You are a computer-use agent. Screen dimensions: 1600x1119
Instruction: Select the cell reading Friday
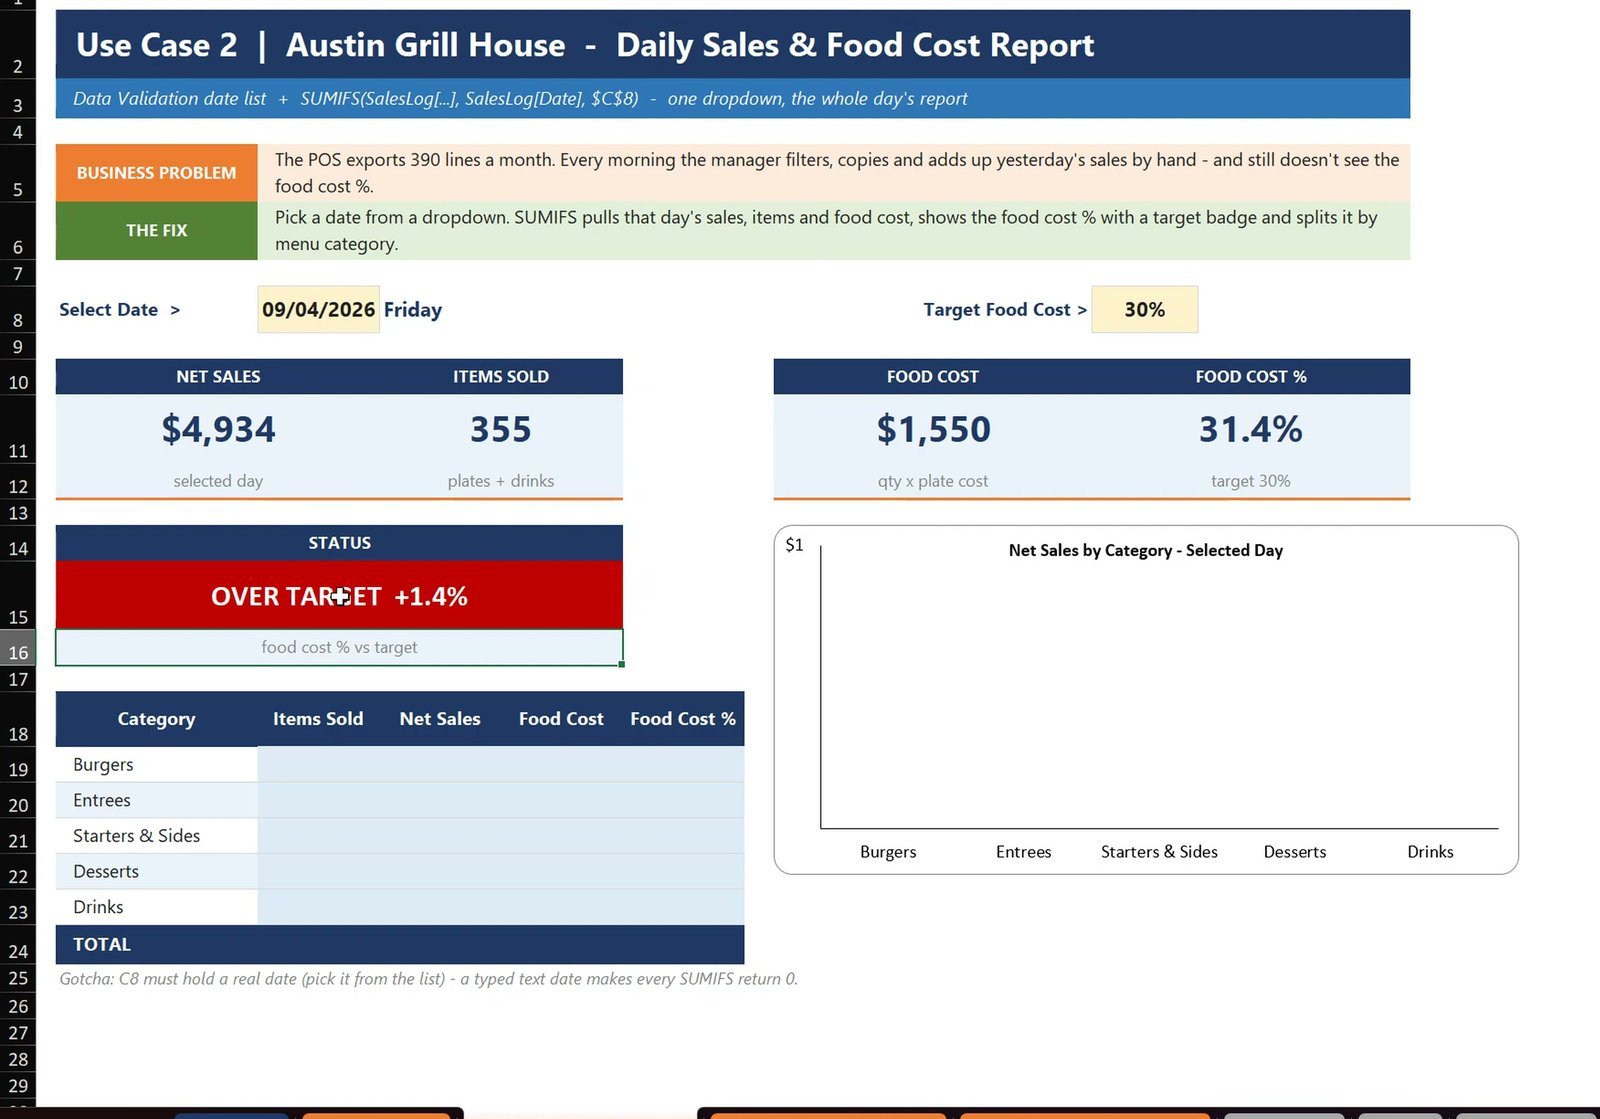click(413, 309)
